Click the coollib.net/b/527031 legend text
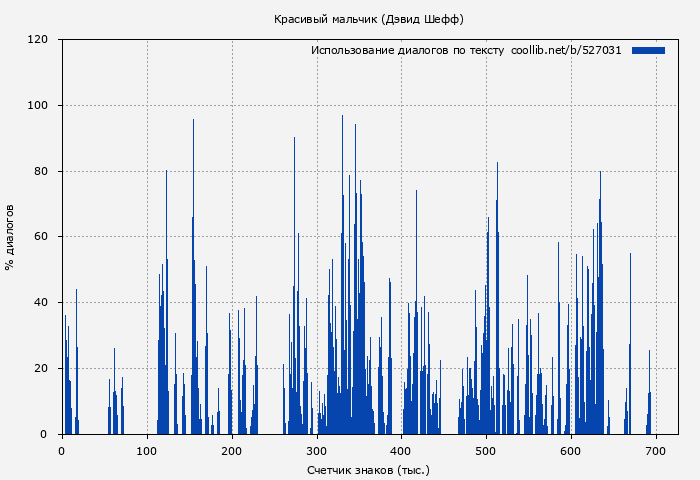700x480 pixels. coord(566,50)
